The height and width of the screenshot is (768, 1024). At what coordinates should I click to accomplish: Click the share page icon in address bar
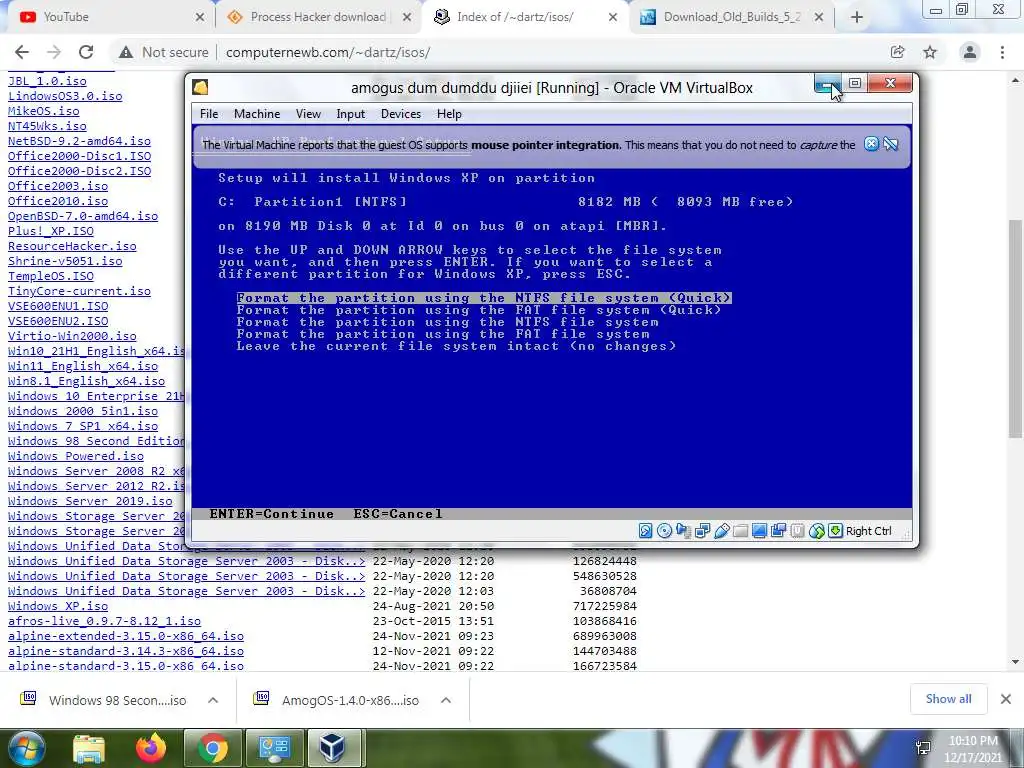[x=897, y=52]
